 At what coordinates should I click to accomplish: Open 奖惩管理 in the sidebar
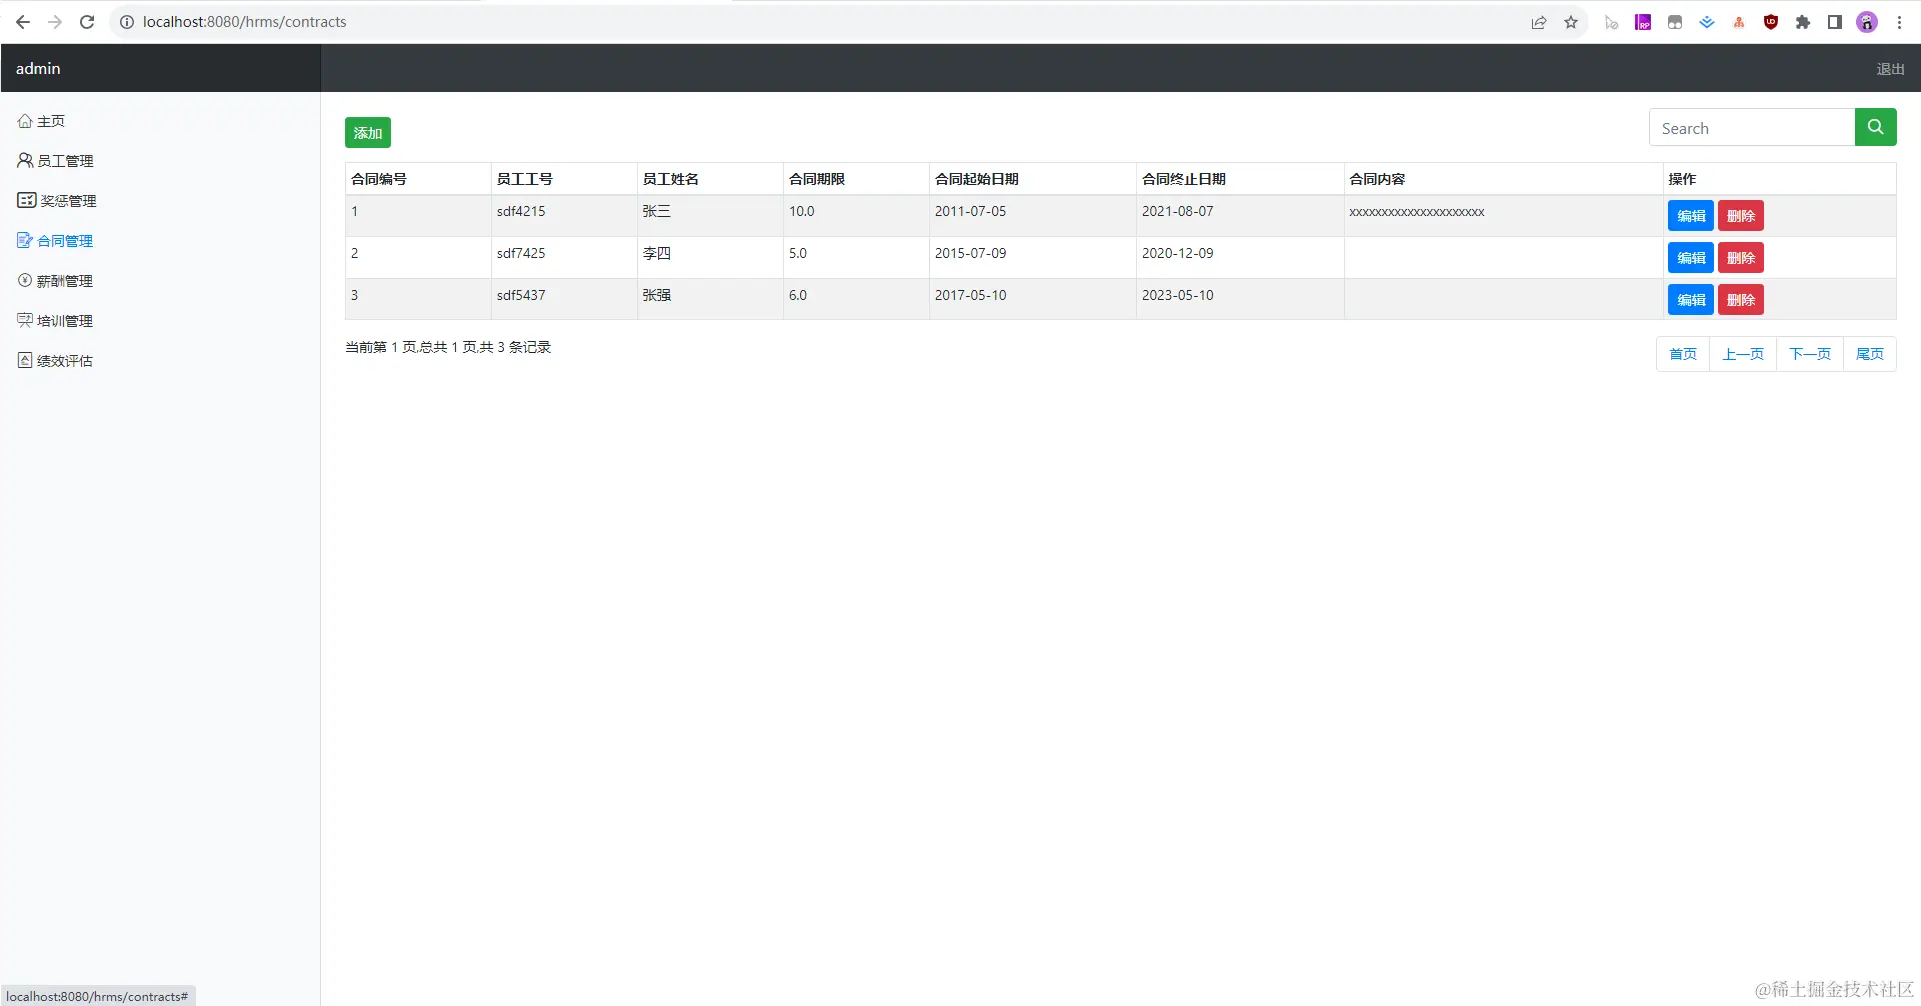pos(57,201)
